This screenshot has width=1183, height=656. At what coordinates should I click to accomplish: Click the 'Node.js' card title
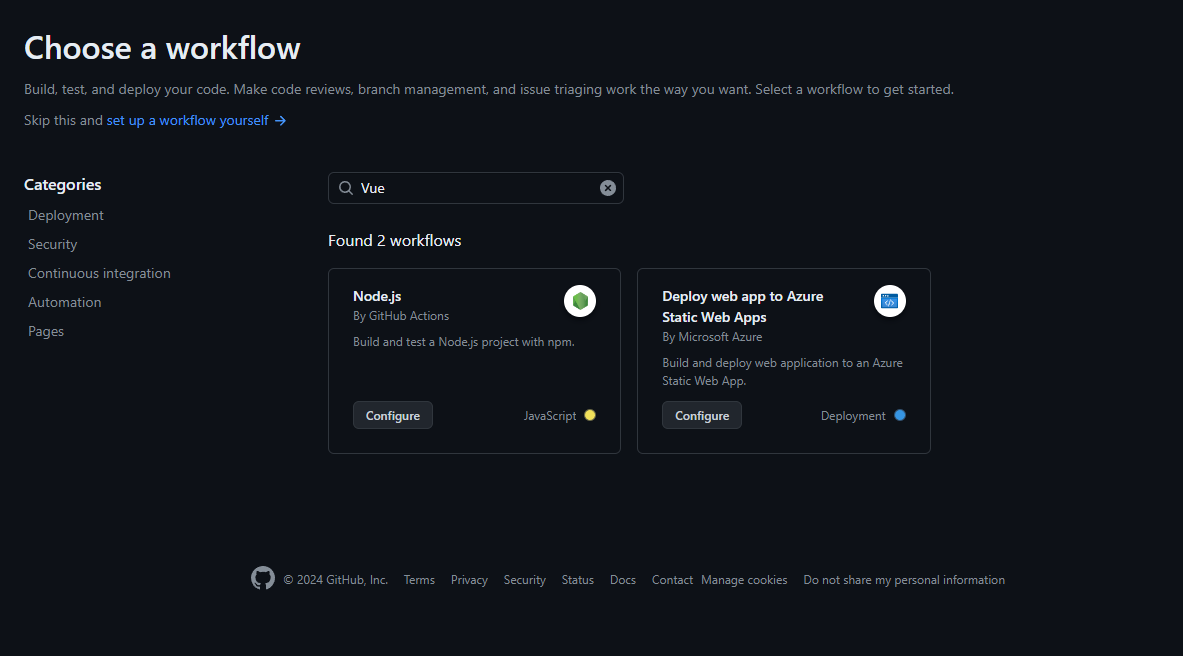[x=376, y=296]
